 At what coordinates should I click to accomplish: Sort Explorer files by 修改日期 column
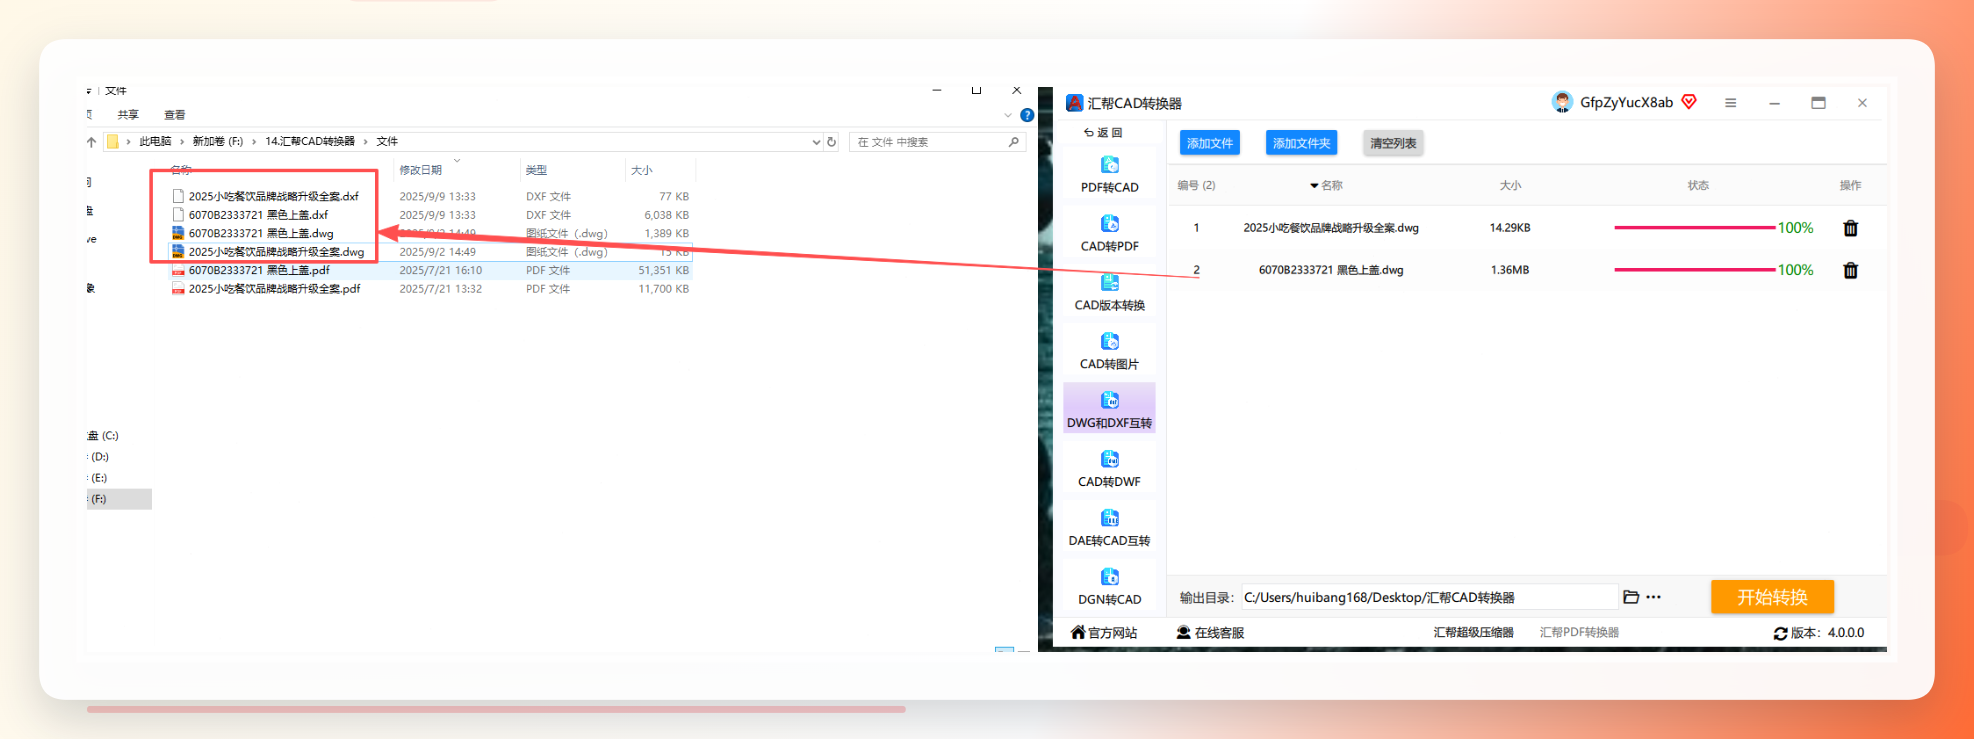coord(421,170)
